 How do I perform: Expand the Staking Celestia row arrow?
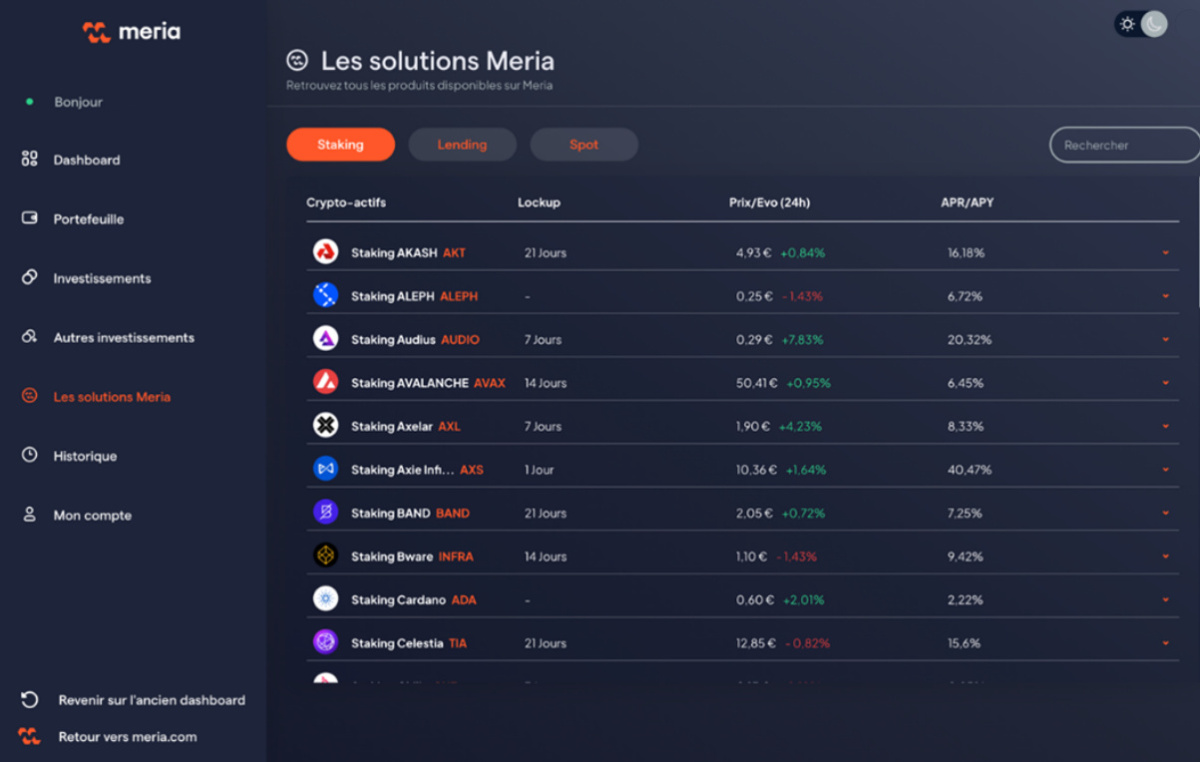click(x=1166, y=643)
